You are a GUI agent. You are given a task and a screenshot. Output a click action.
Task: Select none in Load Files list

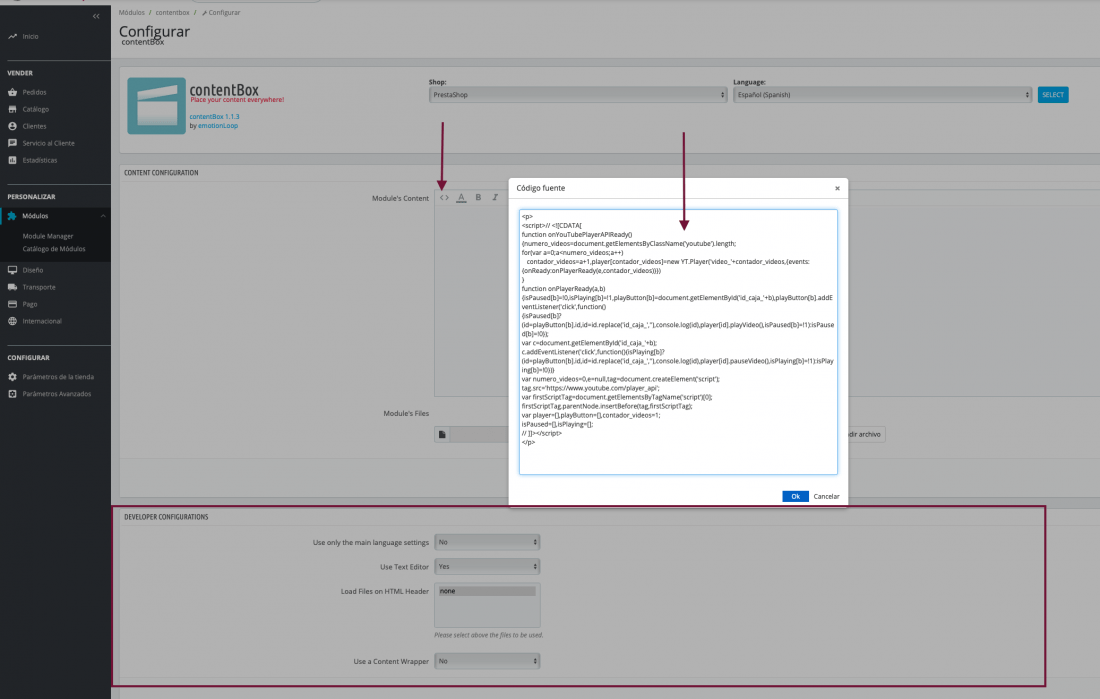487,591
